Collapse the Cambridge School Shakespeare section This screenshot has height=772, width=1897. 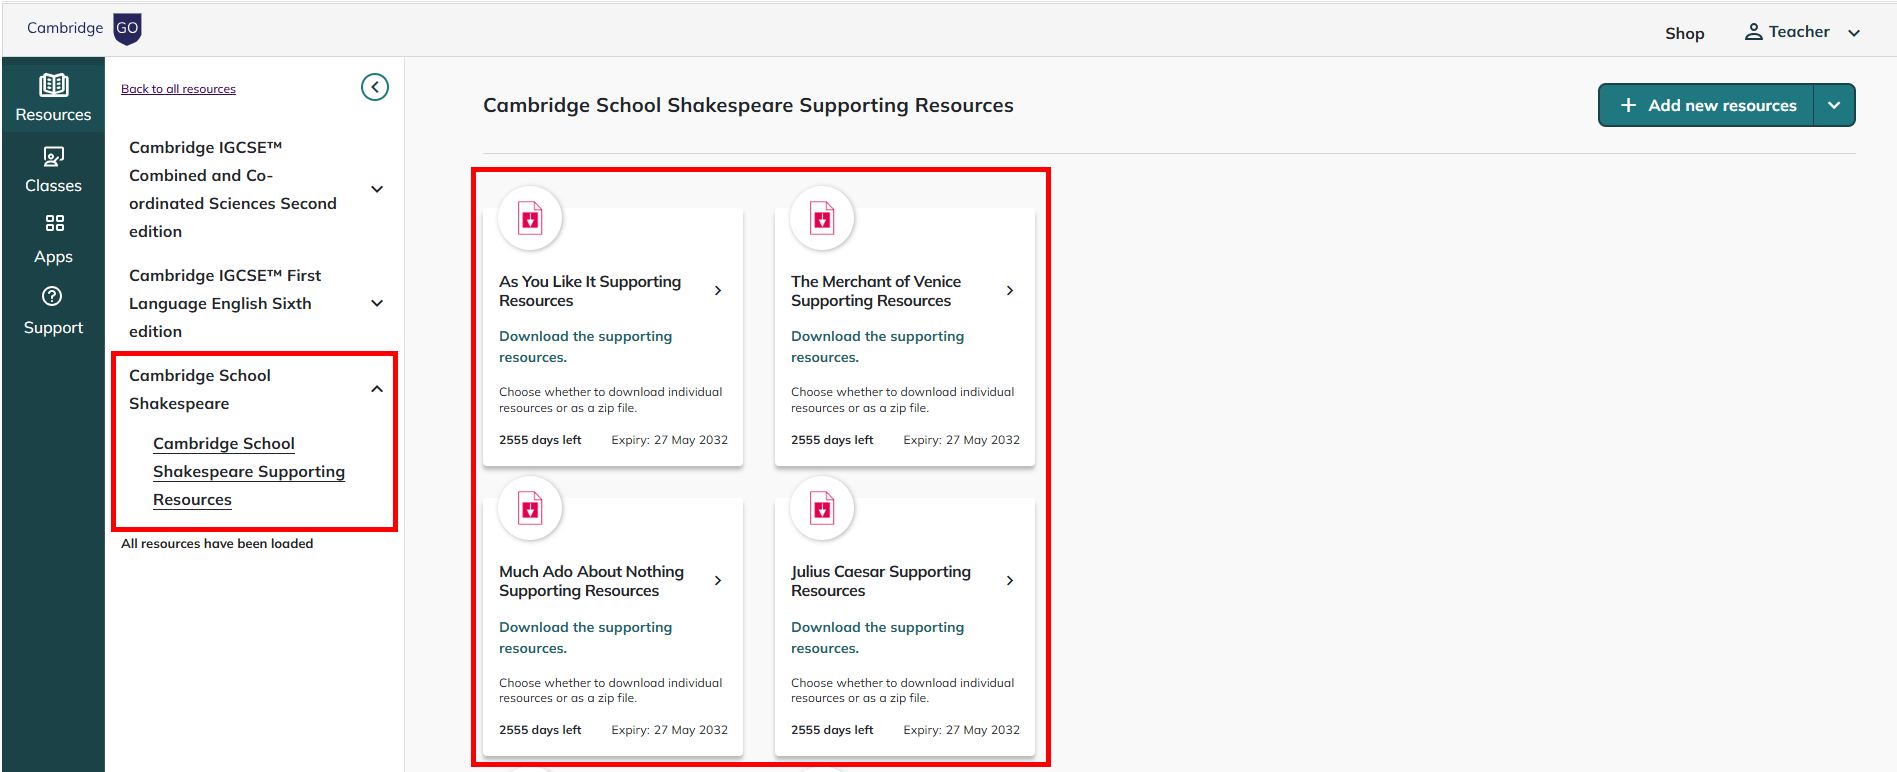[377, 389]
